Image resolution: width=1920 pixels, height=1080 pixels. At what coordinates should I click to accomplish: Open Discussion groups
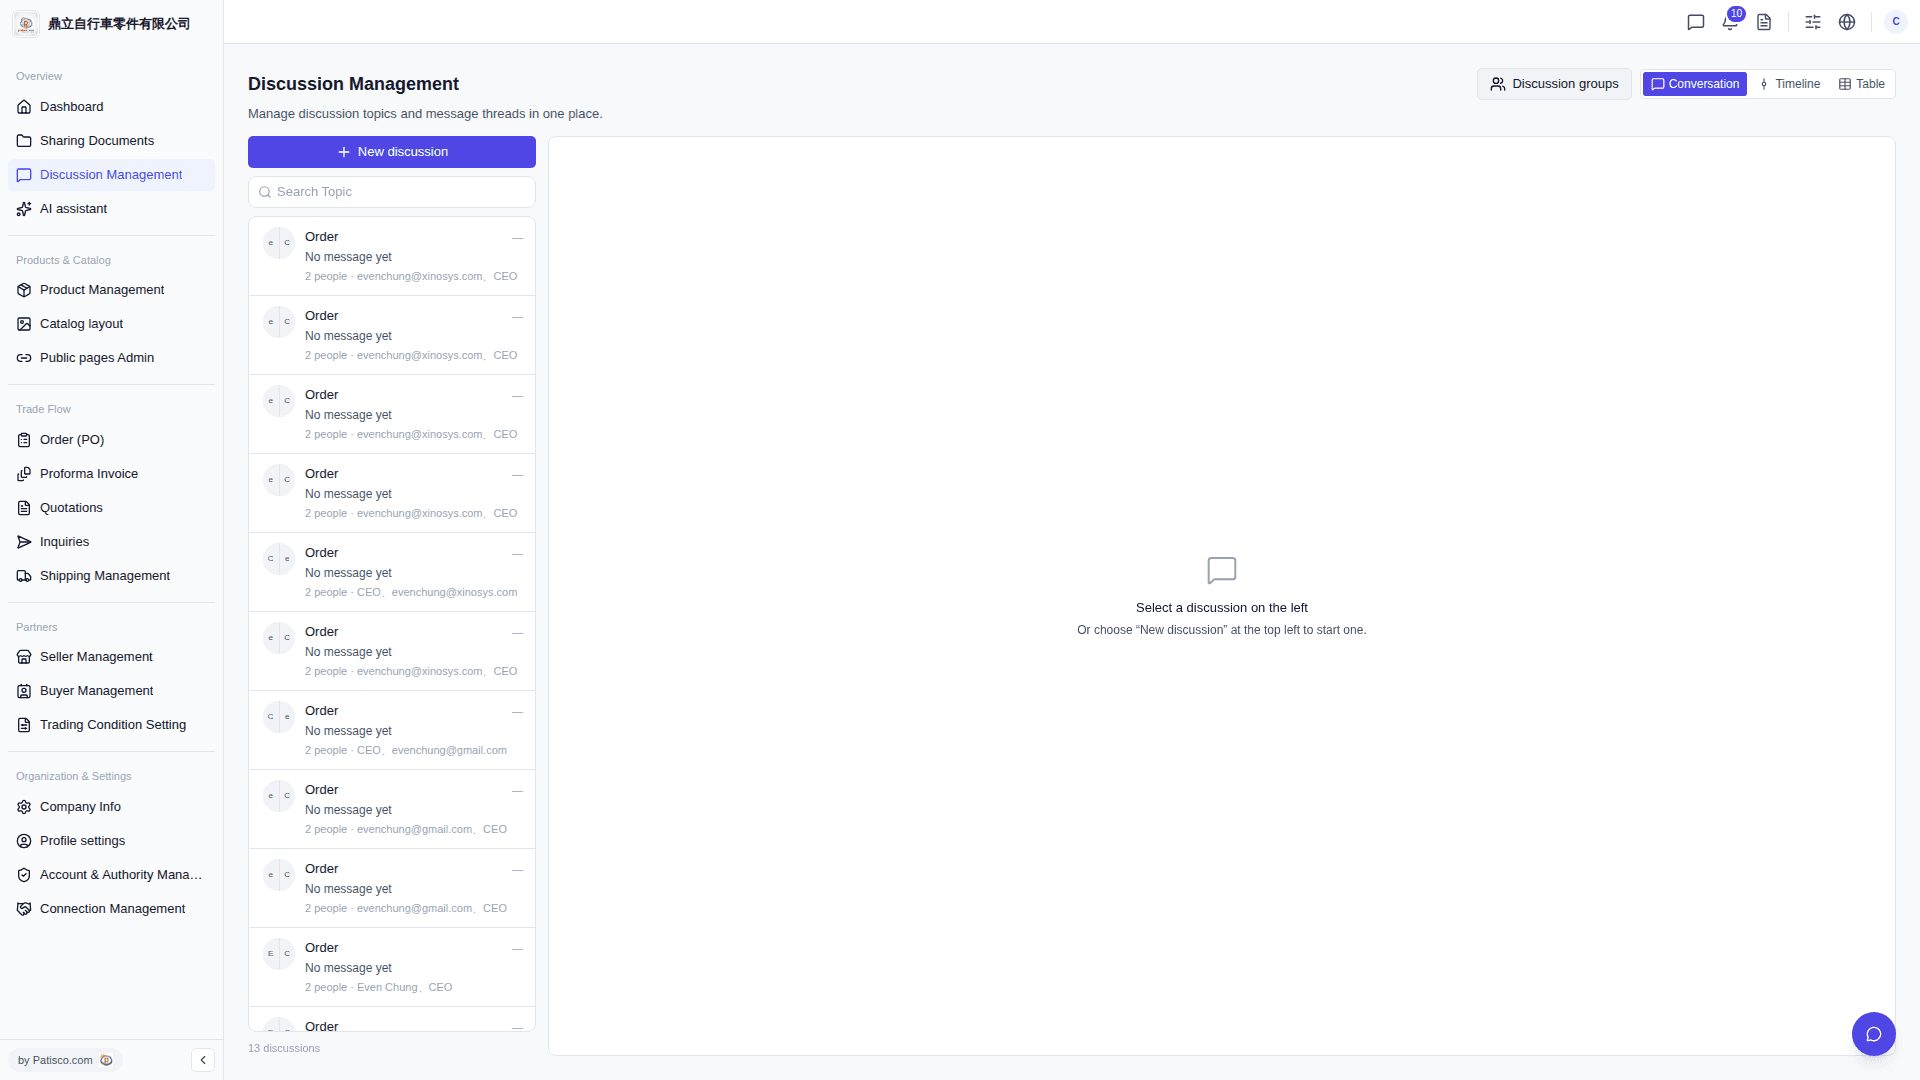1554,84
